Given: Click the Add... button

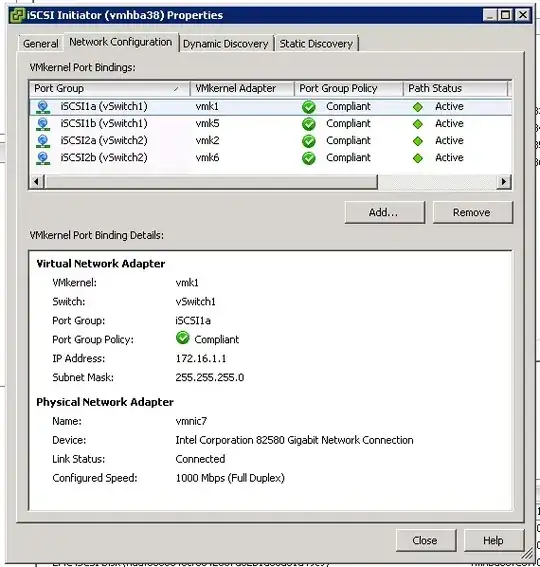Looking at the screenshot, I should point(384,212).
